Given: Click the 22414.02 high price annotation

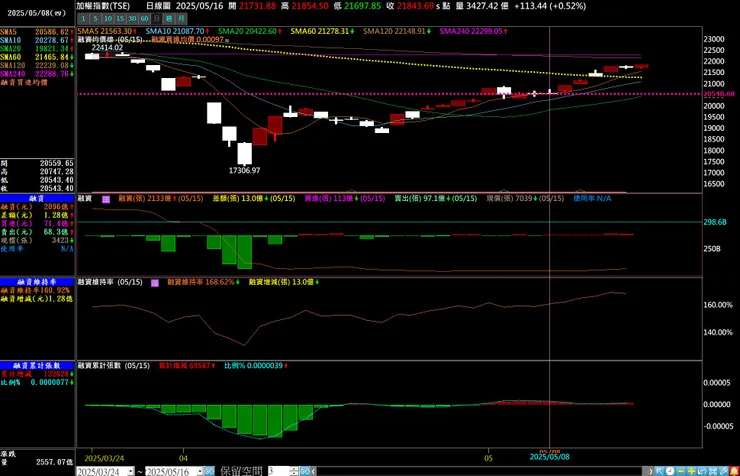Looking at the screenshot, I should [x=107, y=48].
